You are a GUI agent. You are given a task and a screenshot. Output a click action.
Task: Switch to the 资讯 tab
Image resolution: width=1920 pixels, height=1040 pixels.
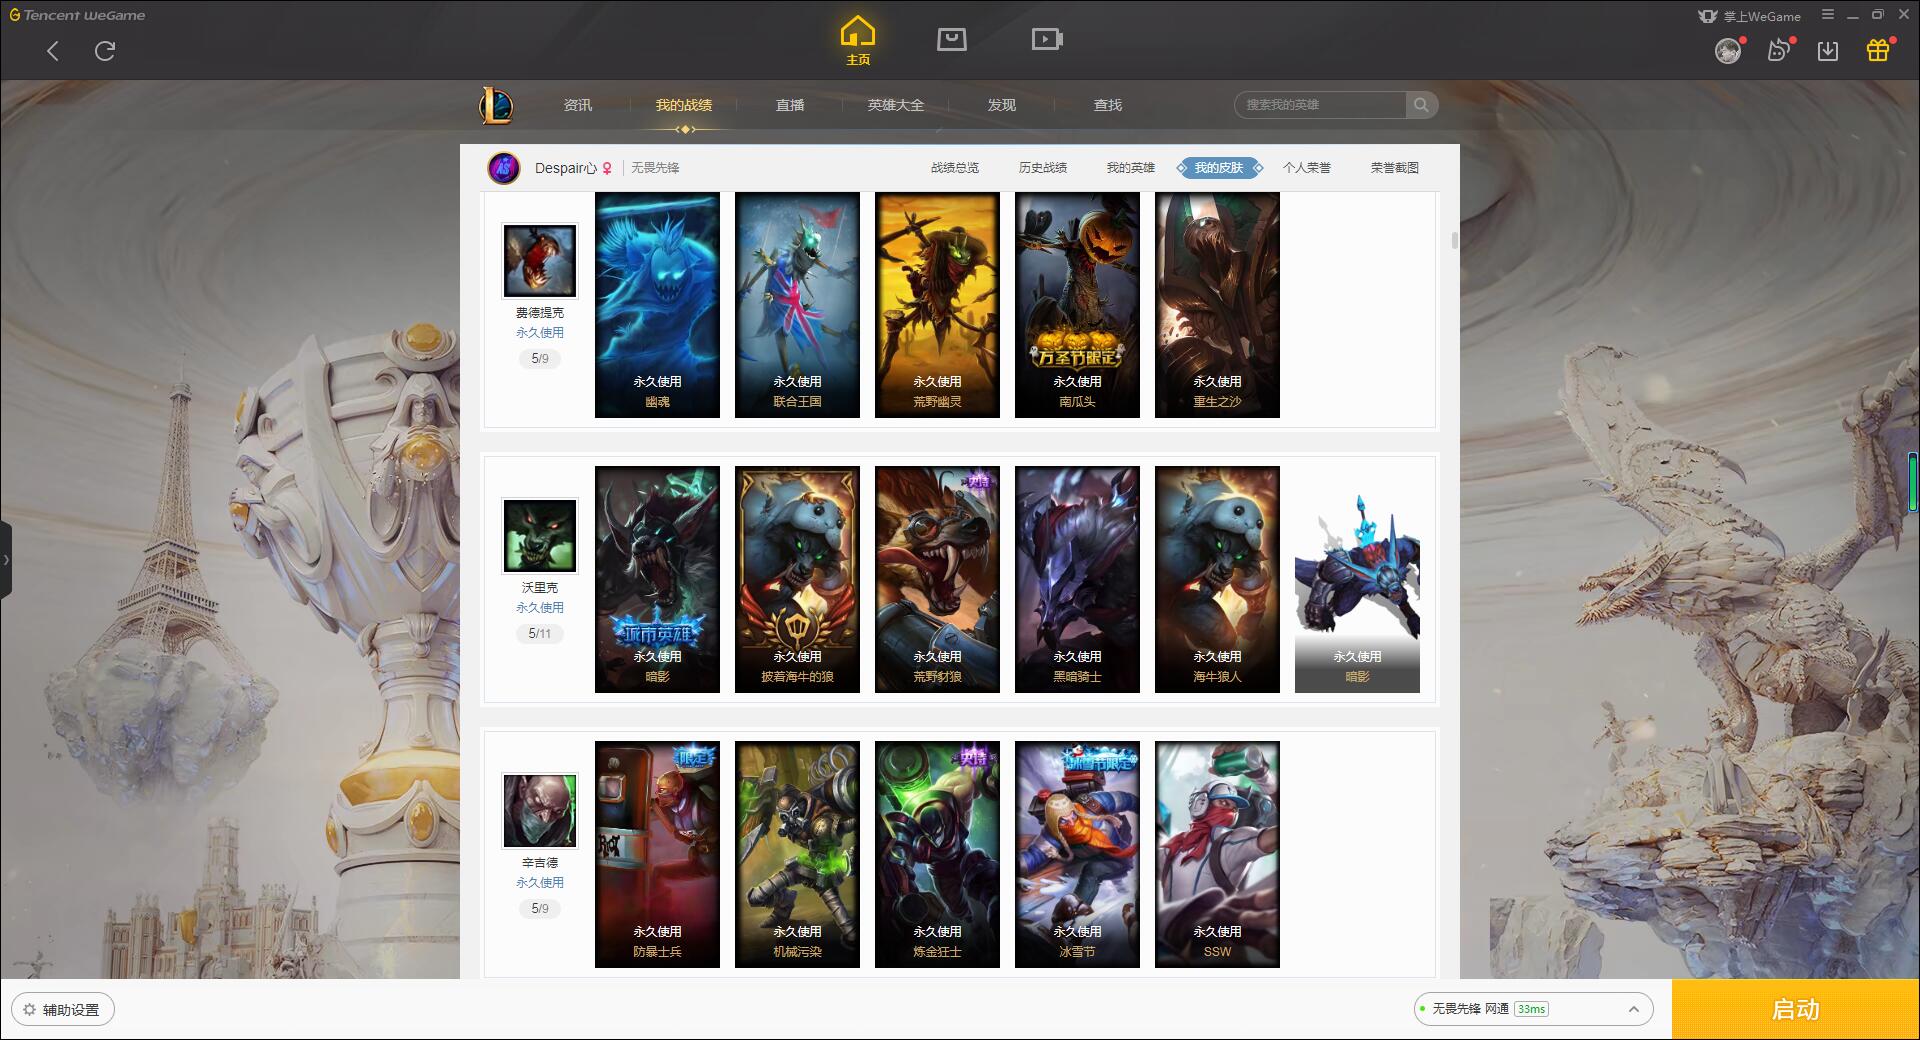point(578,105)
